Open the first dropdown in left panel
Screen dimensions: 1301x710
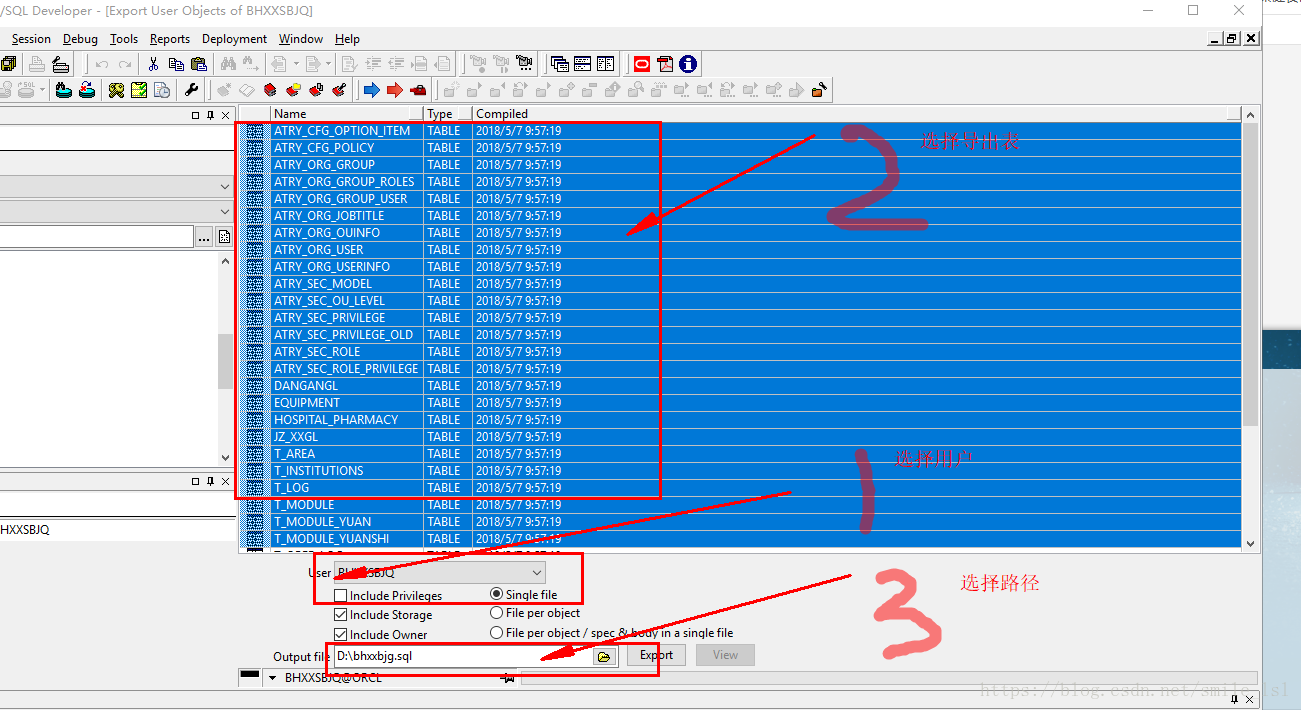coord(224,186)
